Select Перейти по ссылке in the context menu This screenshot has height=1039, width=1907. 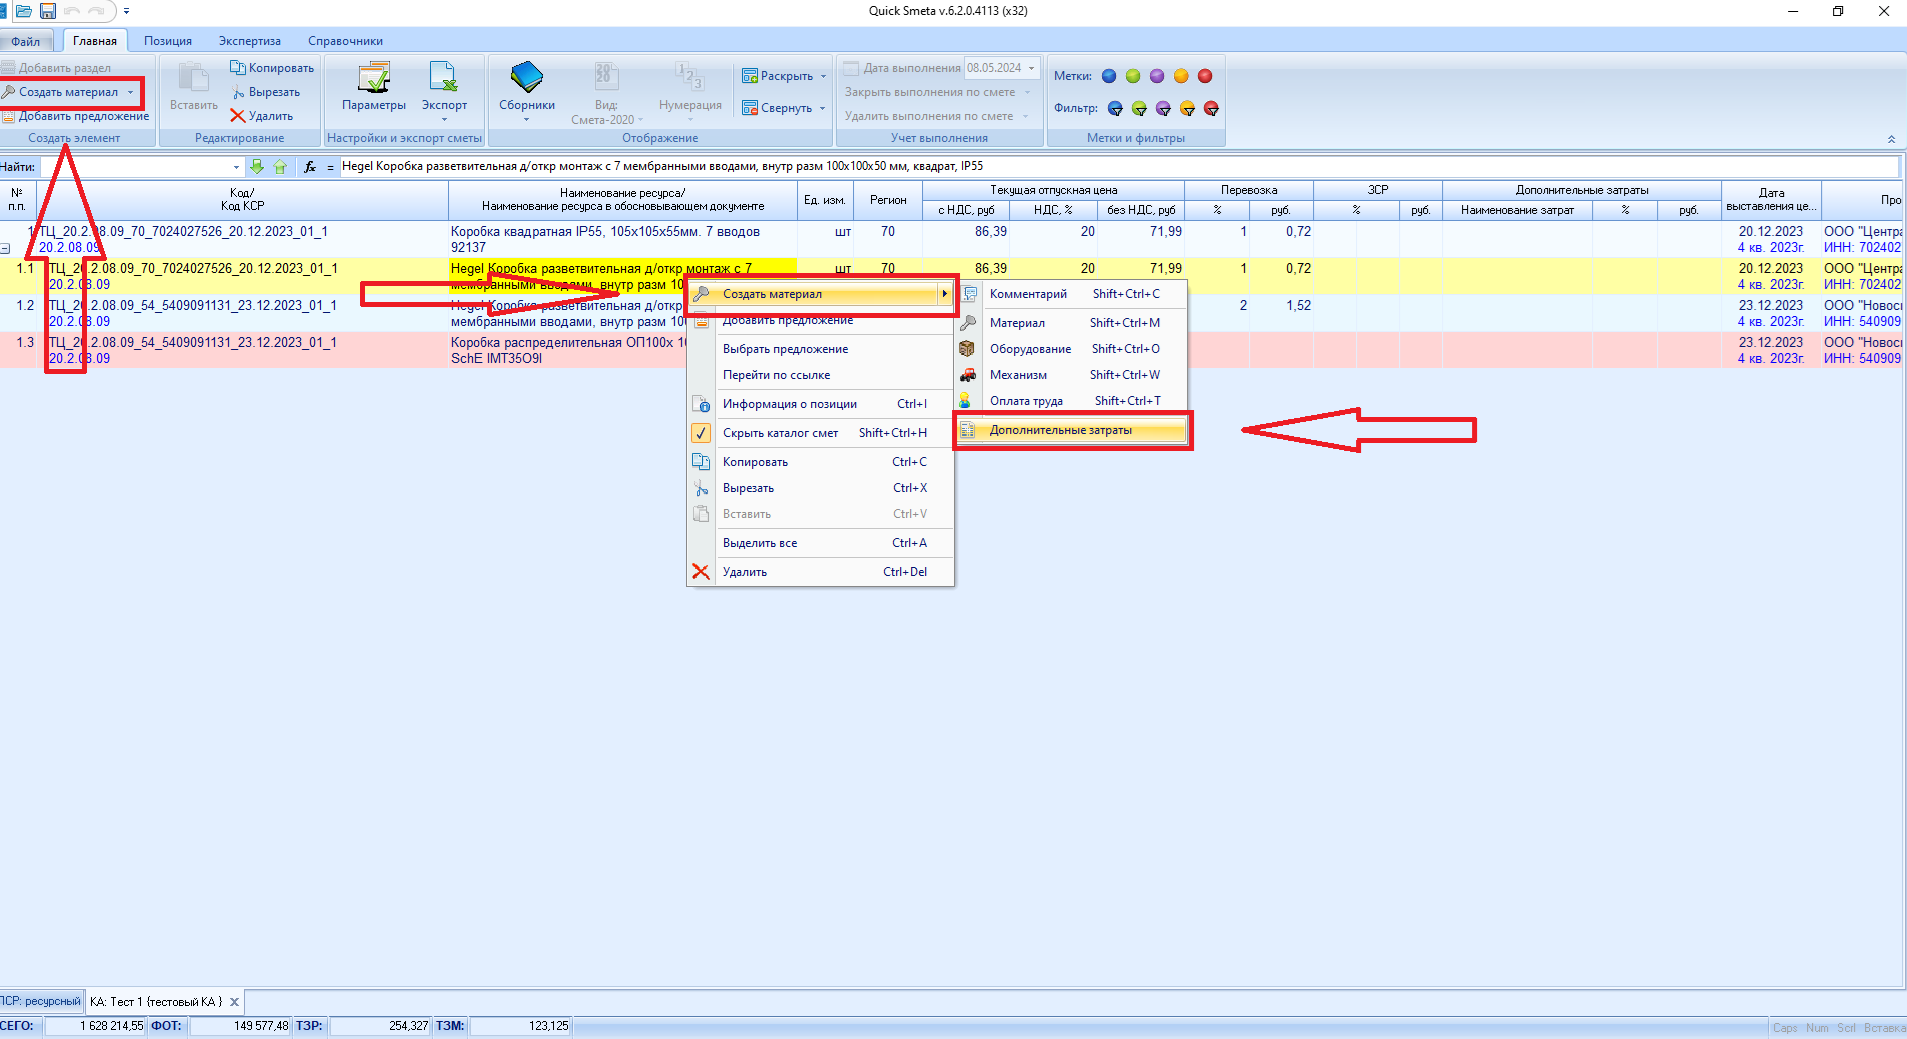820,375
